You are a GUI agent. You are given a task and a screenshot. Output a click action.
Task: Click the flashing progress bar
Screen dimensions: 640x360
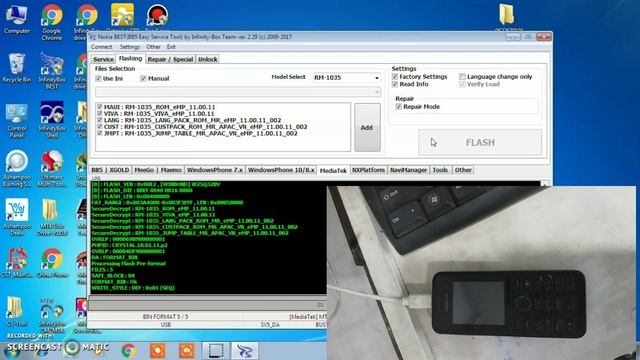coord(207,304)
